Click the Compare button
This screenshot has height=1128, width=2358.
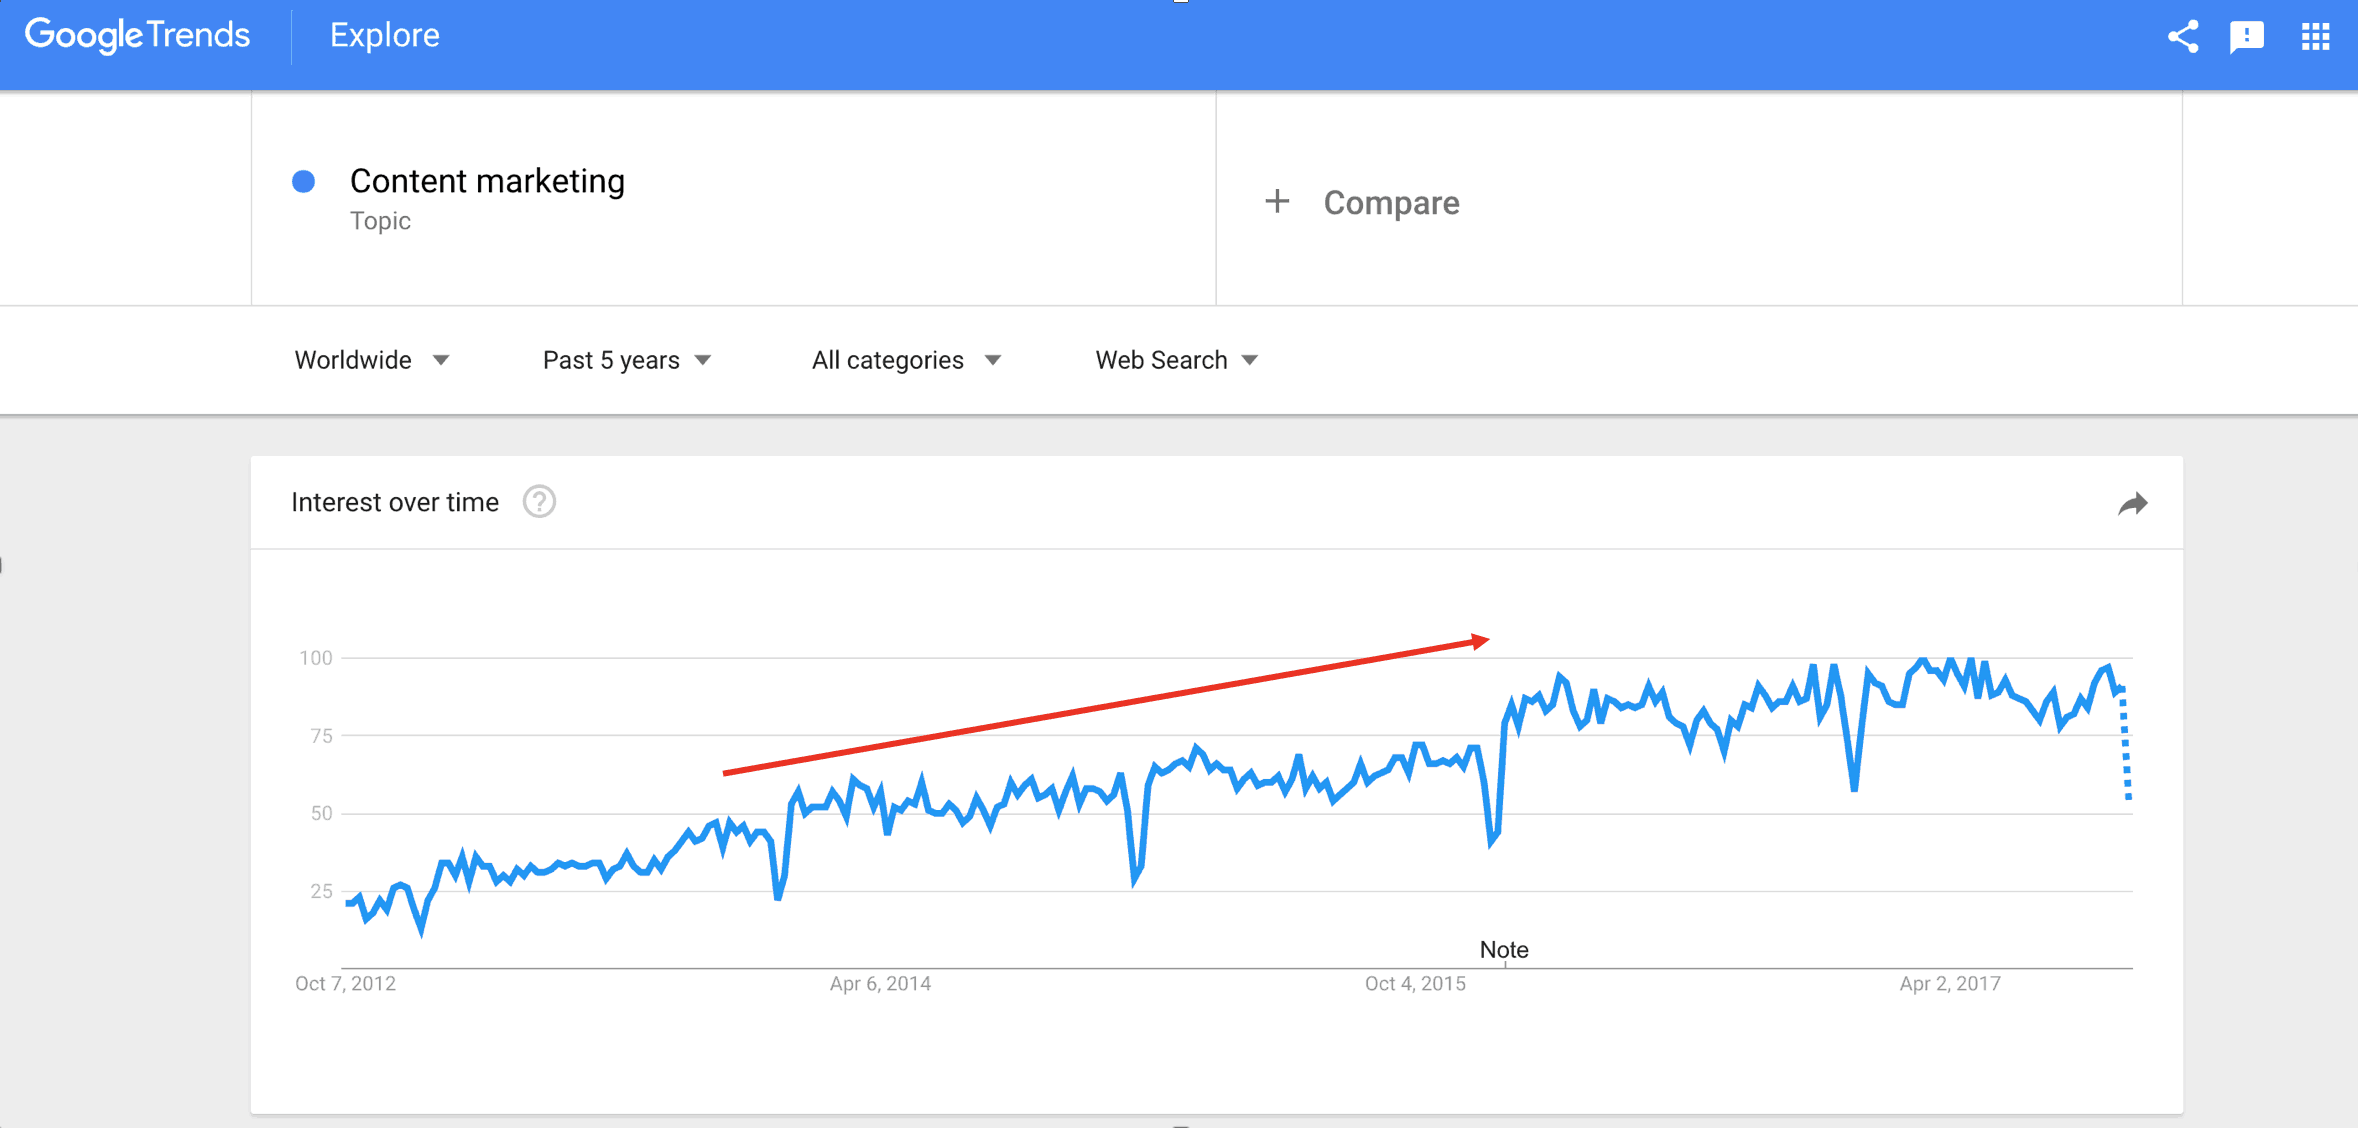[x=1391, y=203]
